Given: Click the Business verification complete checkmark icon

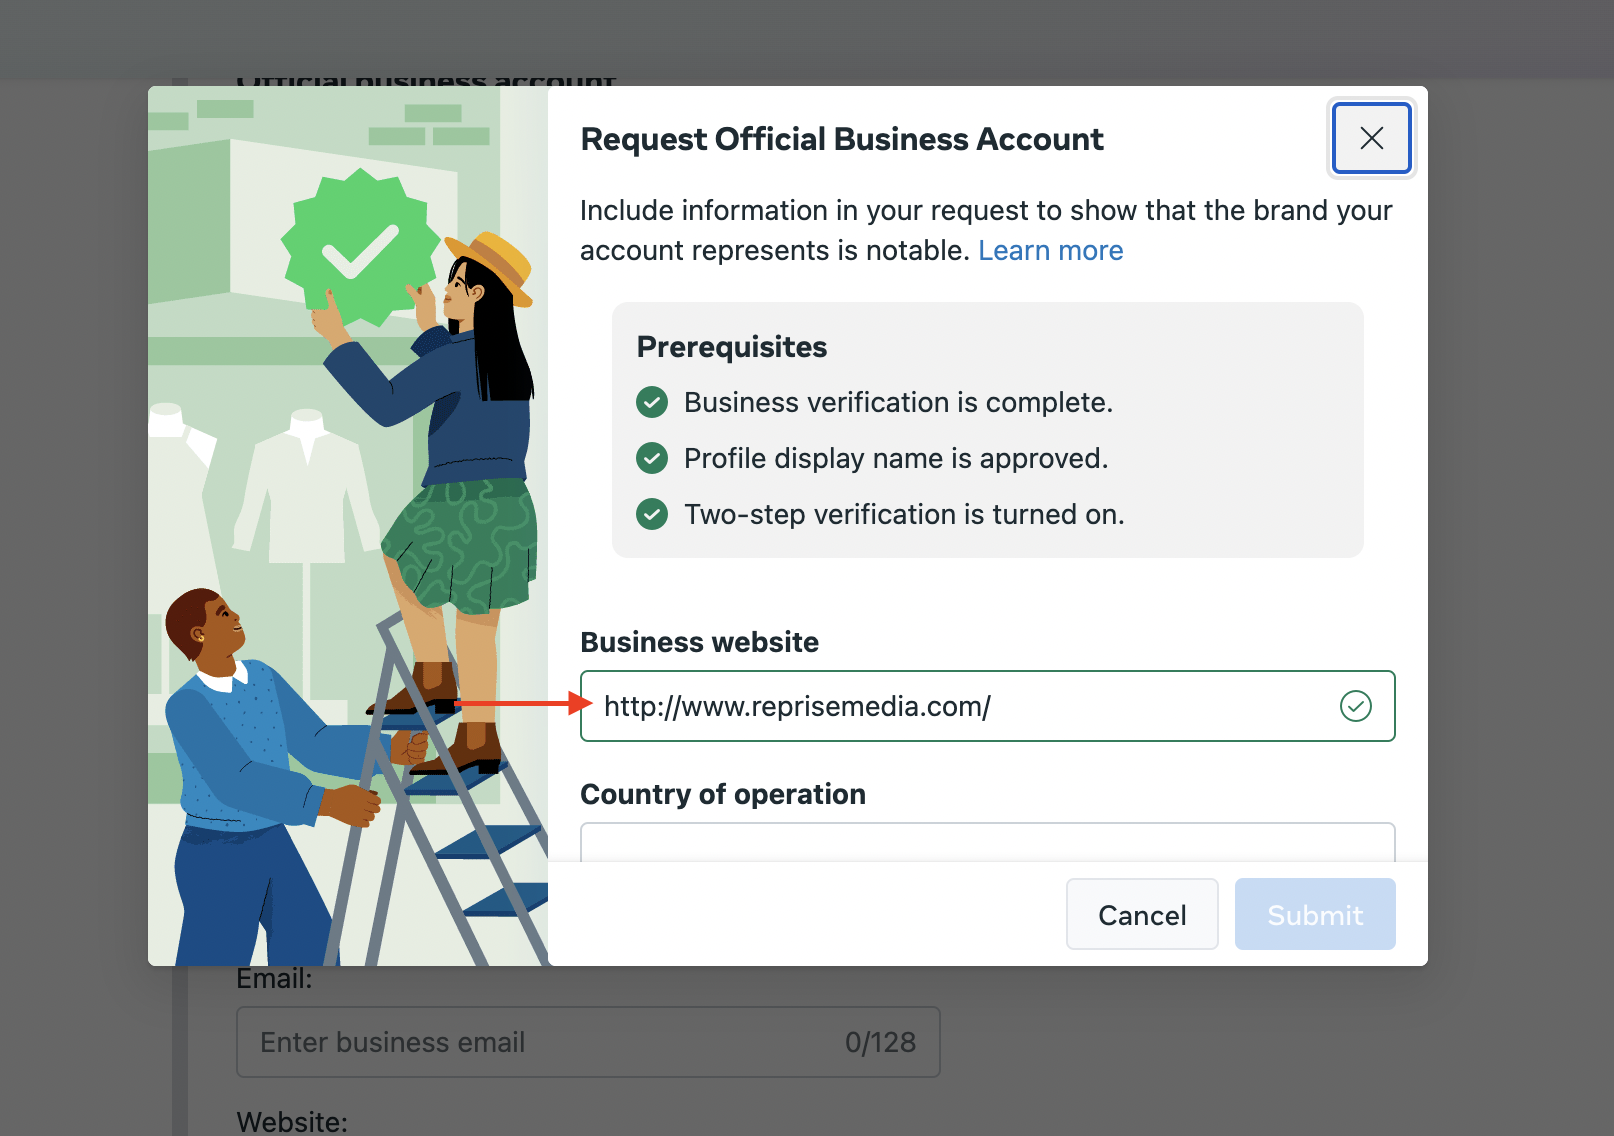Looking at the screenshot, I should point(652,402).
